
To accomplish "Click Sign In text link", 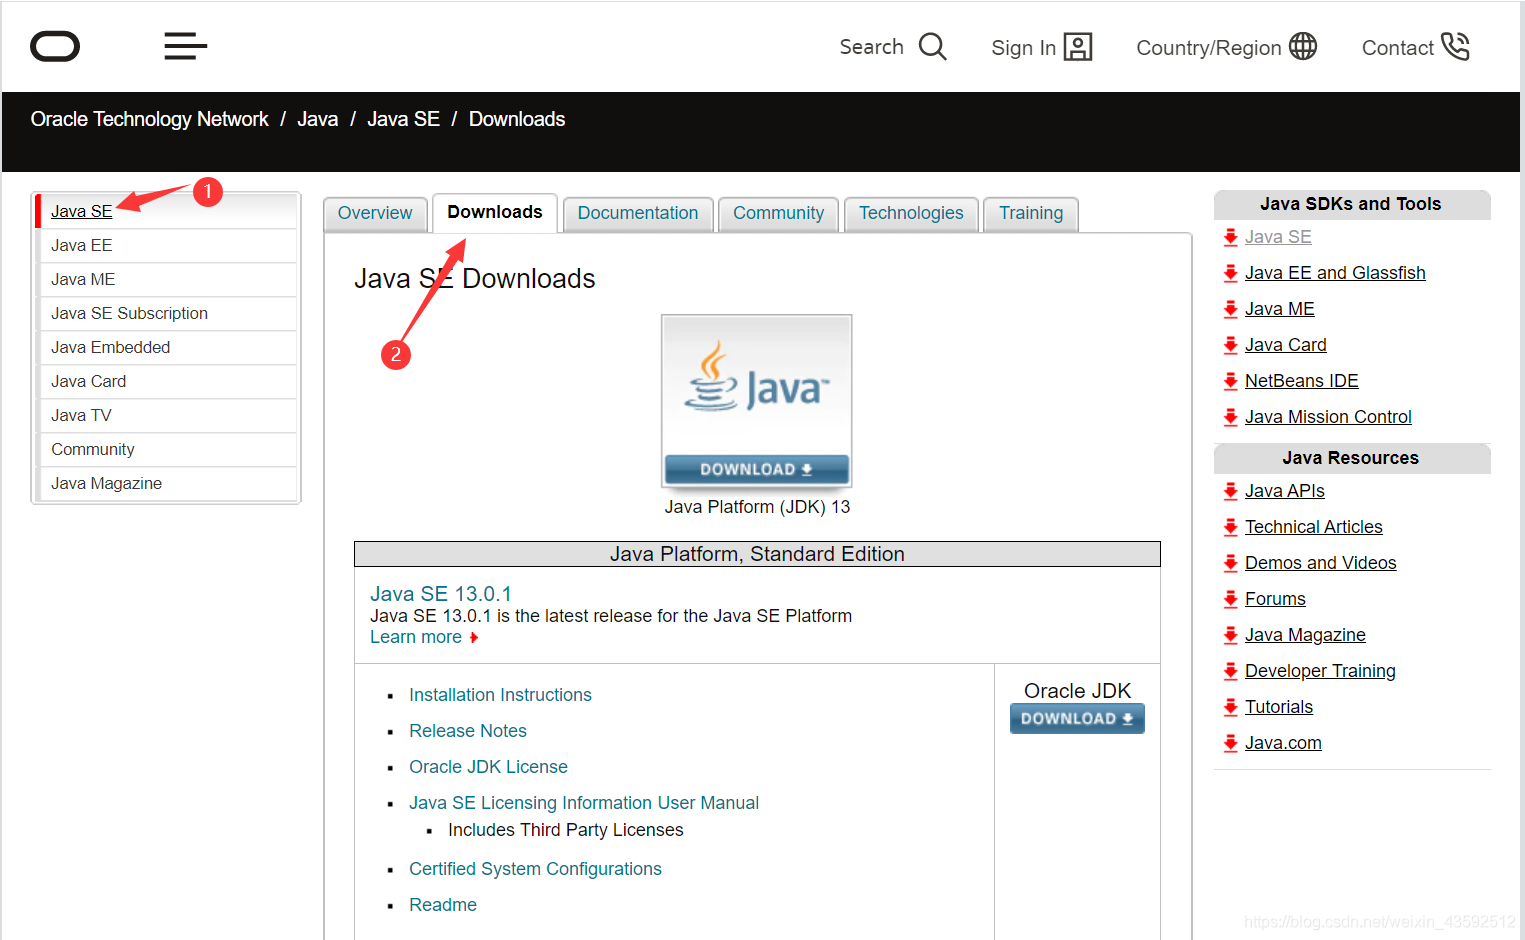I will 1023,48.
